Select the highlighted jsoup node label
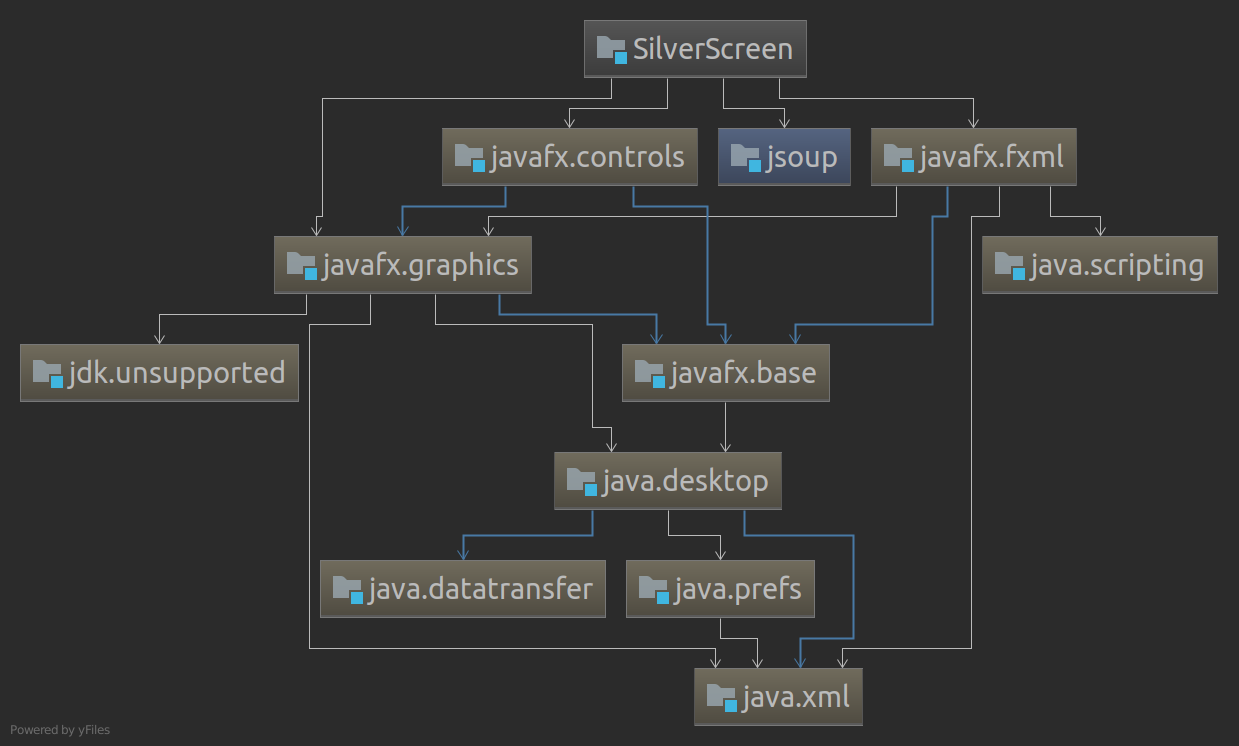The height and width of the screenshot is (746, 1239). click(x=802, y=159)
